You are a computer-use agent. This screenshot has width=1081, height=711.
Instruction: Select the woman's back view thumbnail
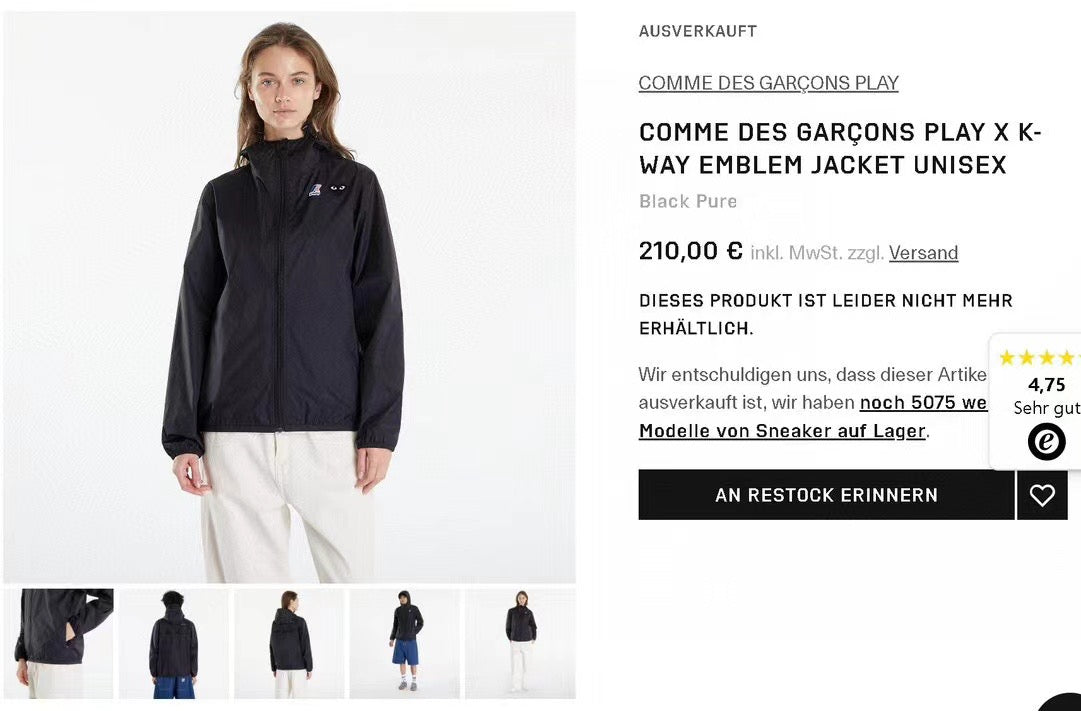pyautogui.click(x=290, y=643)
